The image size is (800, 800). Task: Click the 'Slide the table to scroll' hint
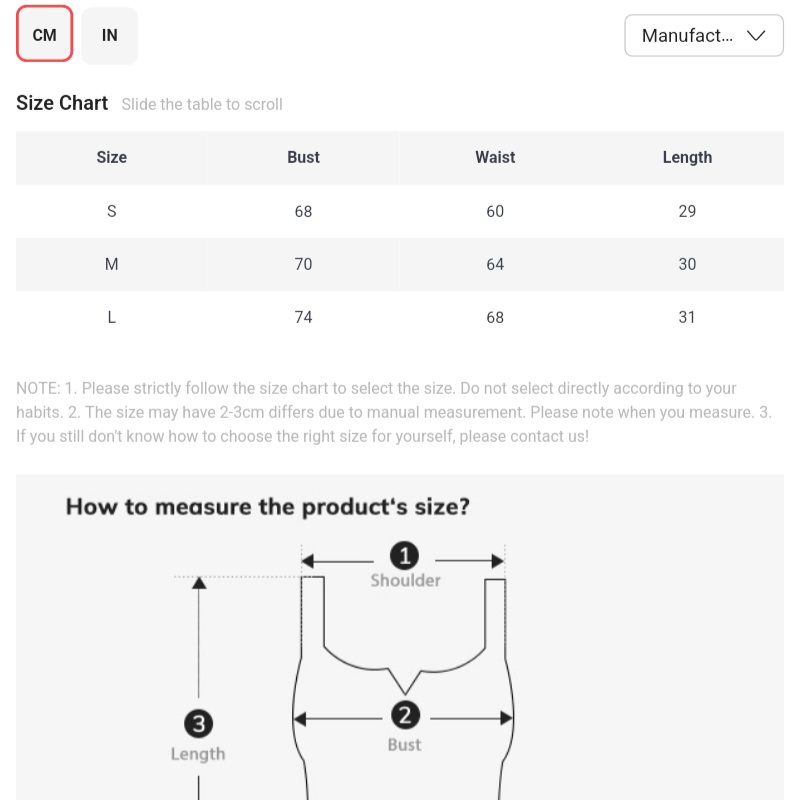(202, 104)
